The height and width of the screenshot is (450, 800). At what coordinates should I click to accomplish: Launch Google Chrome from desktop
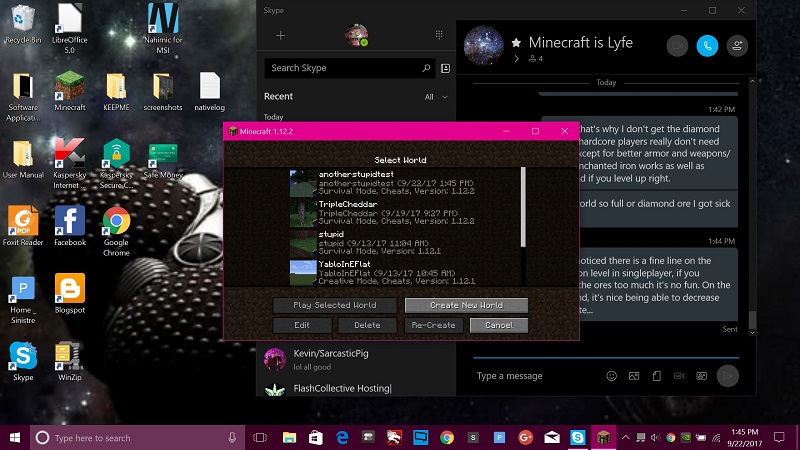(116, 231)
